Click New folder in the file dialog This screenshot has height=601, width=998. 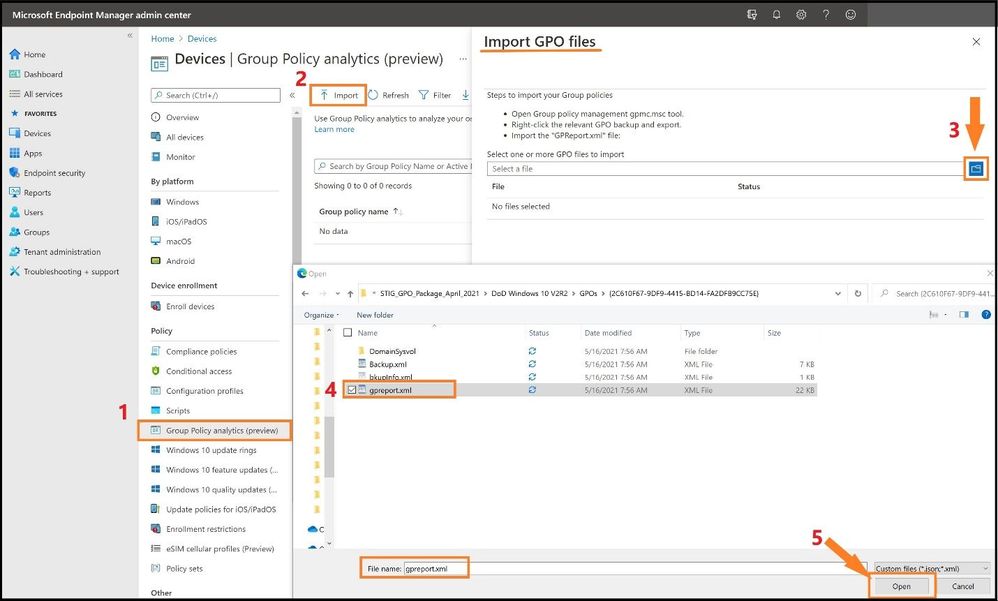375,315
